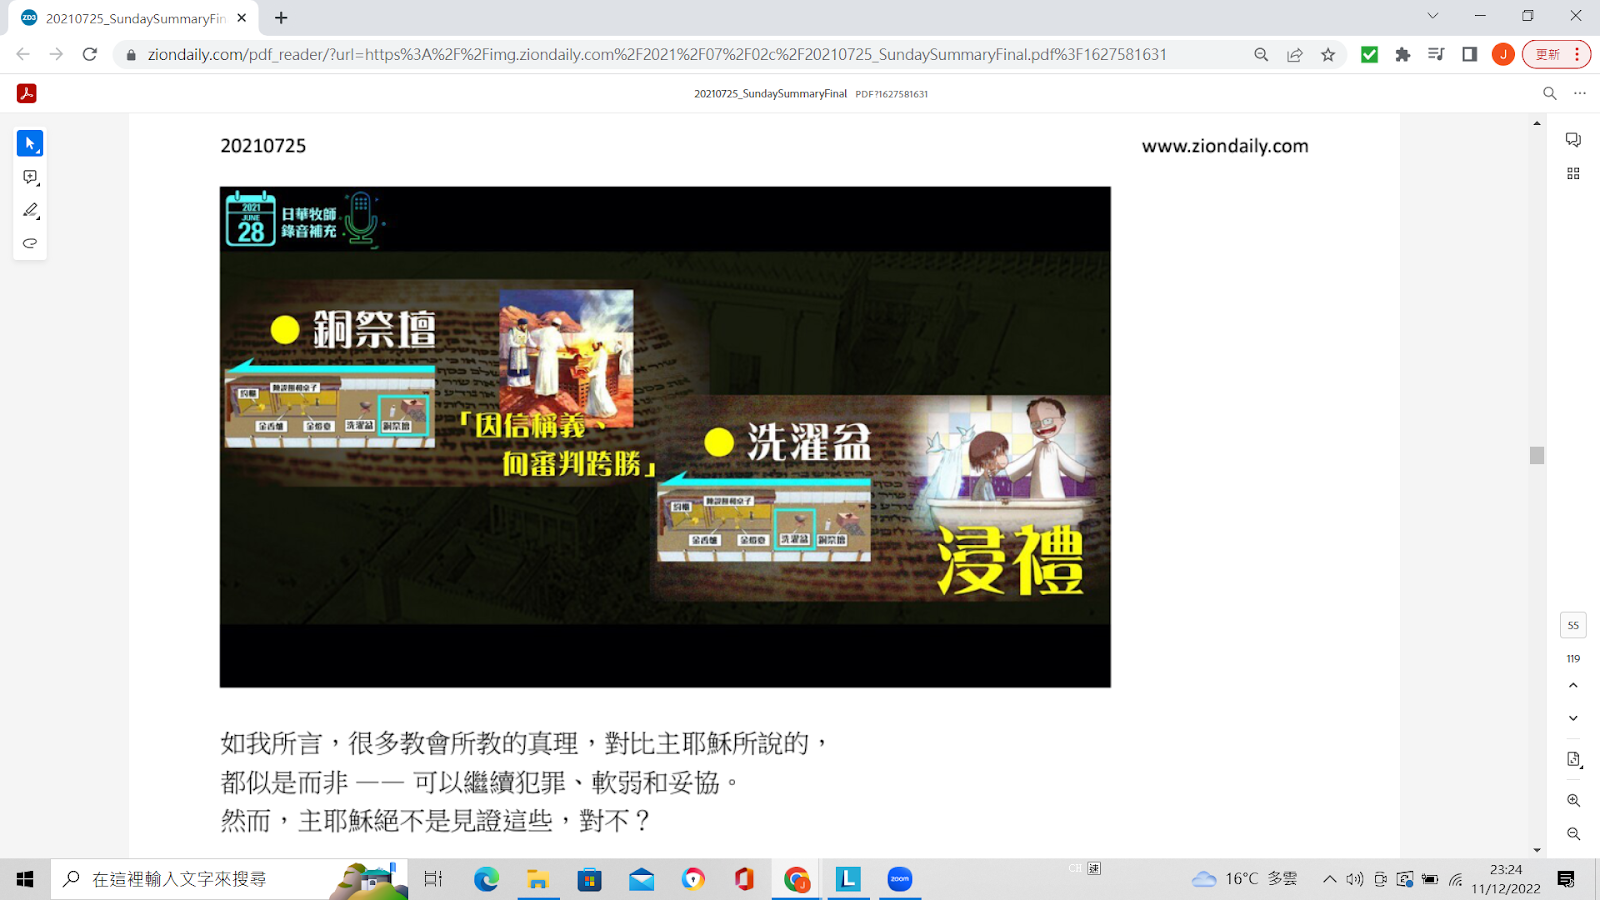The height and width of the screenshot is (900, 1600).
Task: Open the Extensions puzzle icon
Action: tap(1403, 55)
